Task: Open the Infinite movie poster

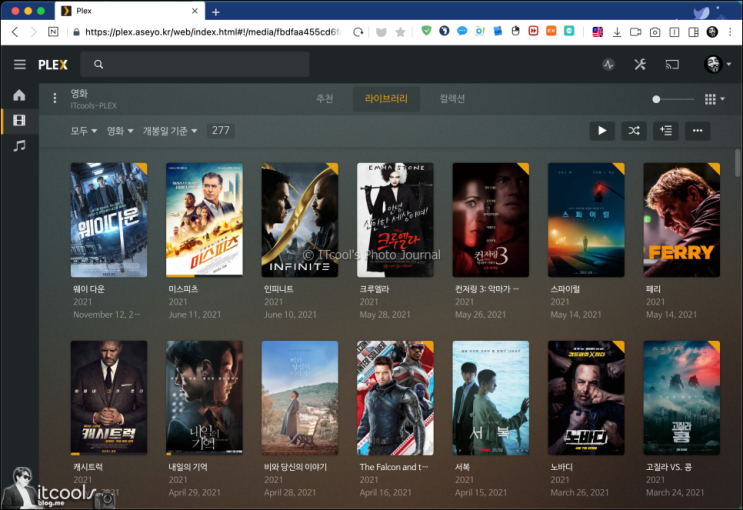Action: 300,220
